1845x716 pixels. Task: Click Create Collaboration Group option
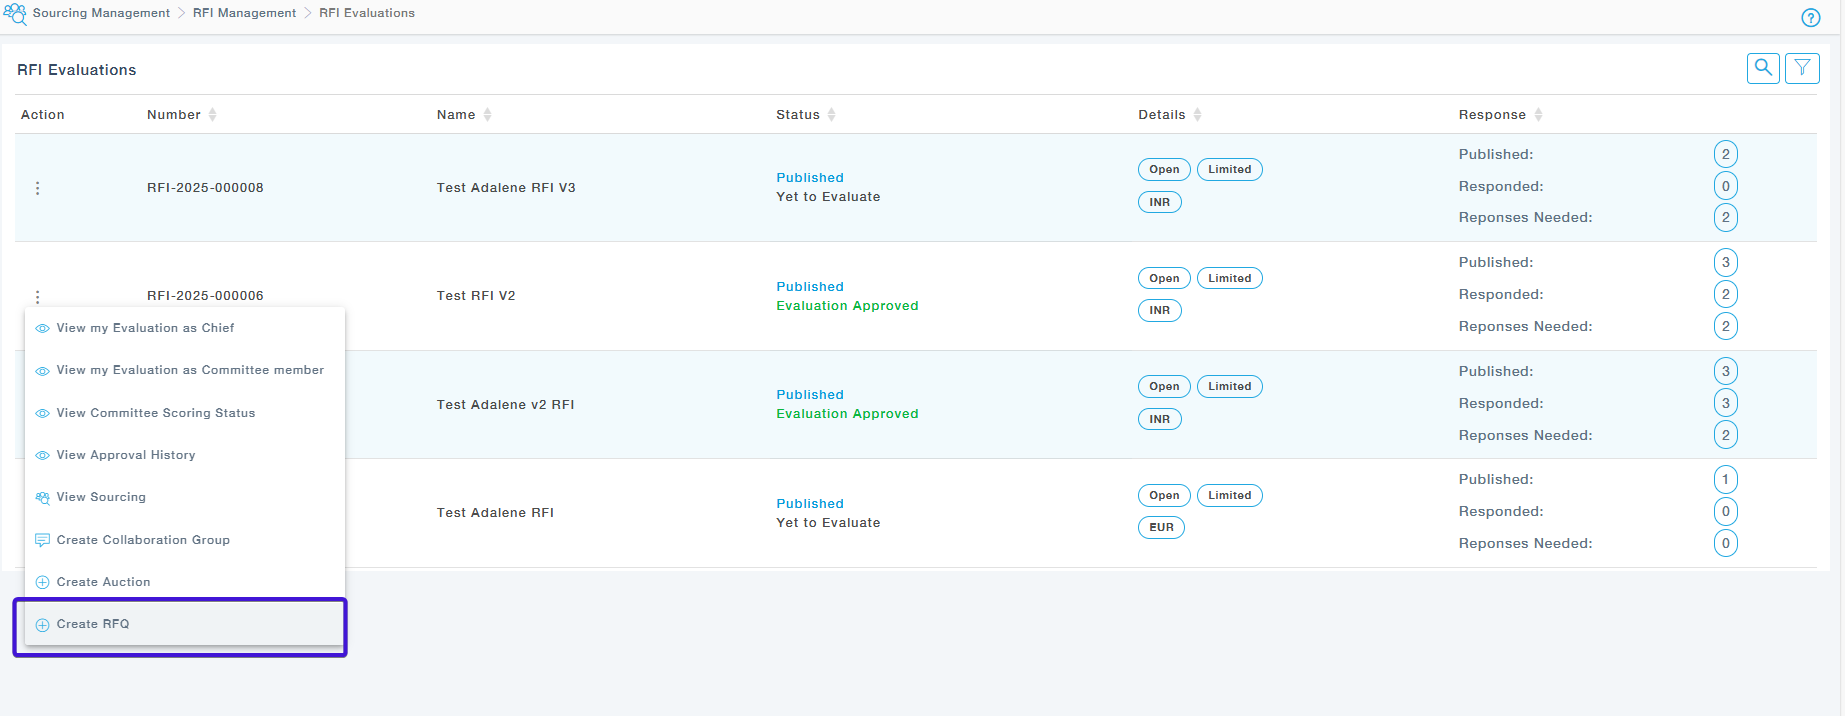coord(143,540)
